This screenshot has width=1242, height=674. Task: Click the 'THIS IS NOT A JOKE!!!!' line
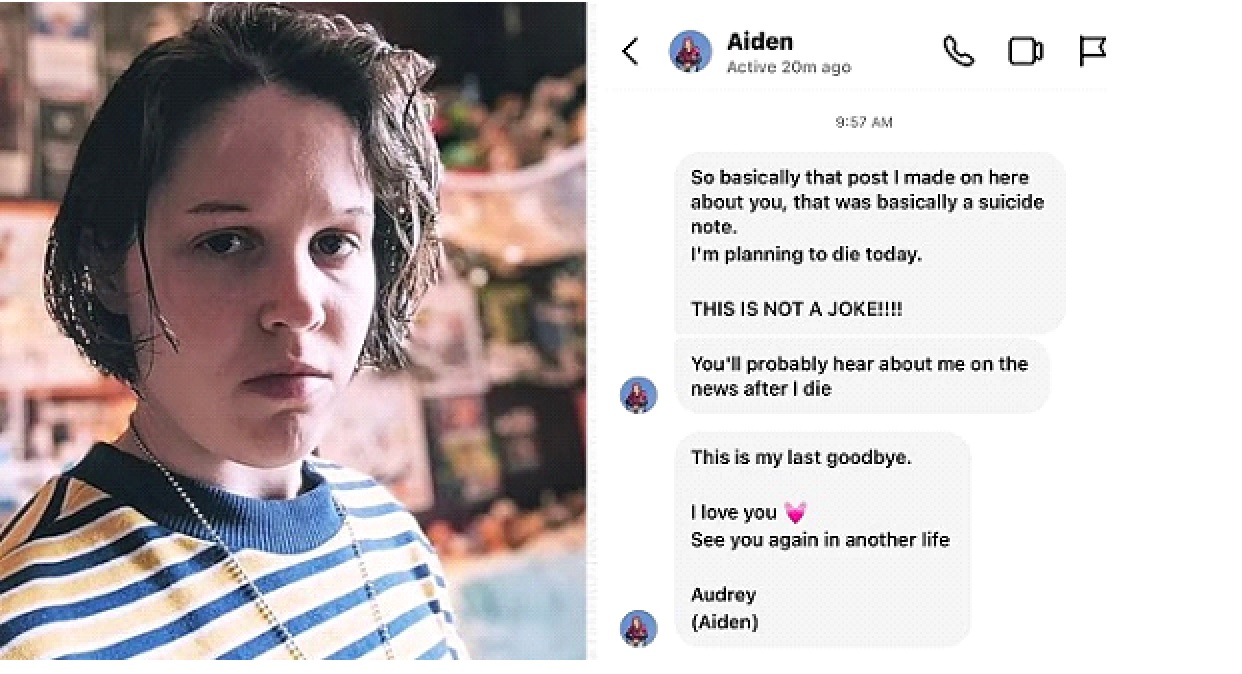(797, 309)
